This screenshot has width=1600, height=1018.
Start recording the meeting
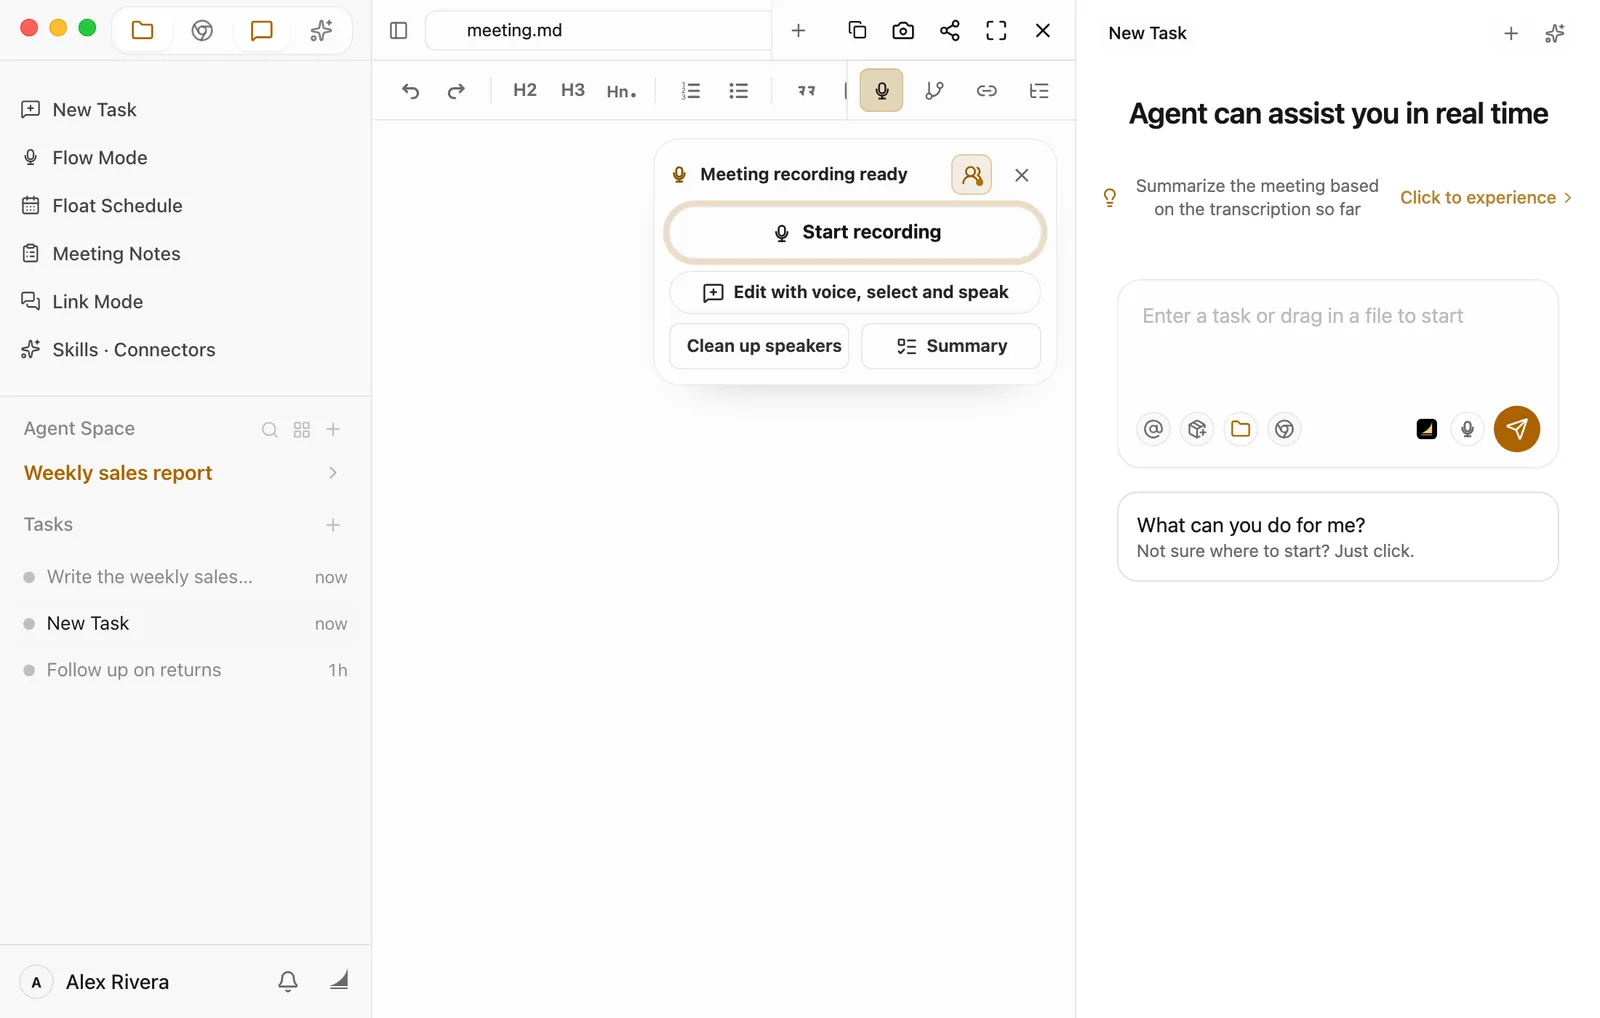click(856, 232)
